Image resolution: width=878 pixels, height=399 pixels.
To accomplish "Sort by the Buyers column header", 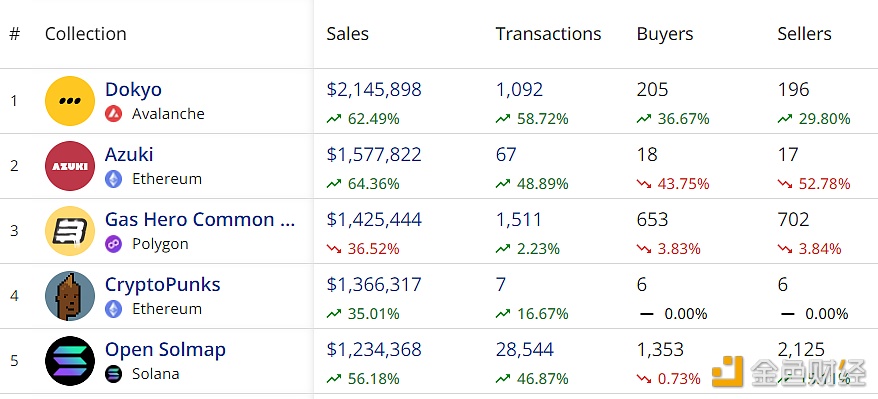I will [x=665, y=34].
